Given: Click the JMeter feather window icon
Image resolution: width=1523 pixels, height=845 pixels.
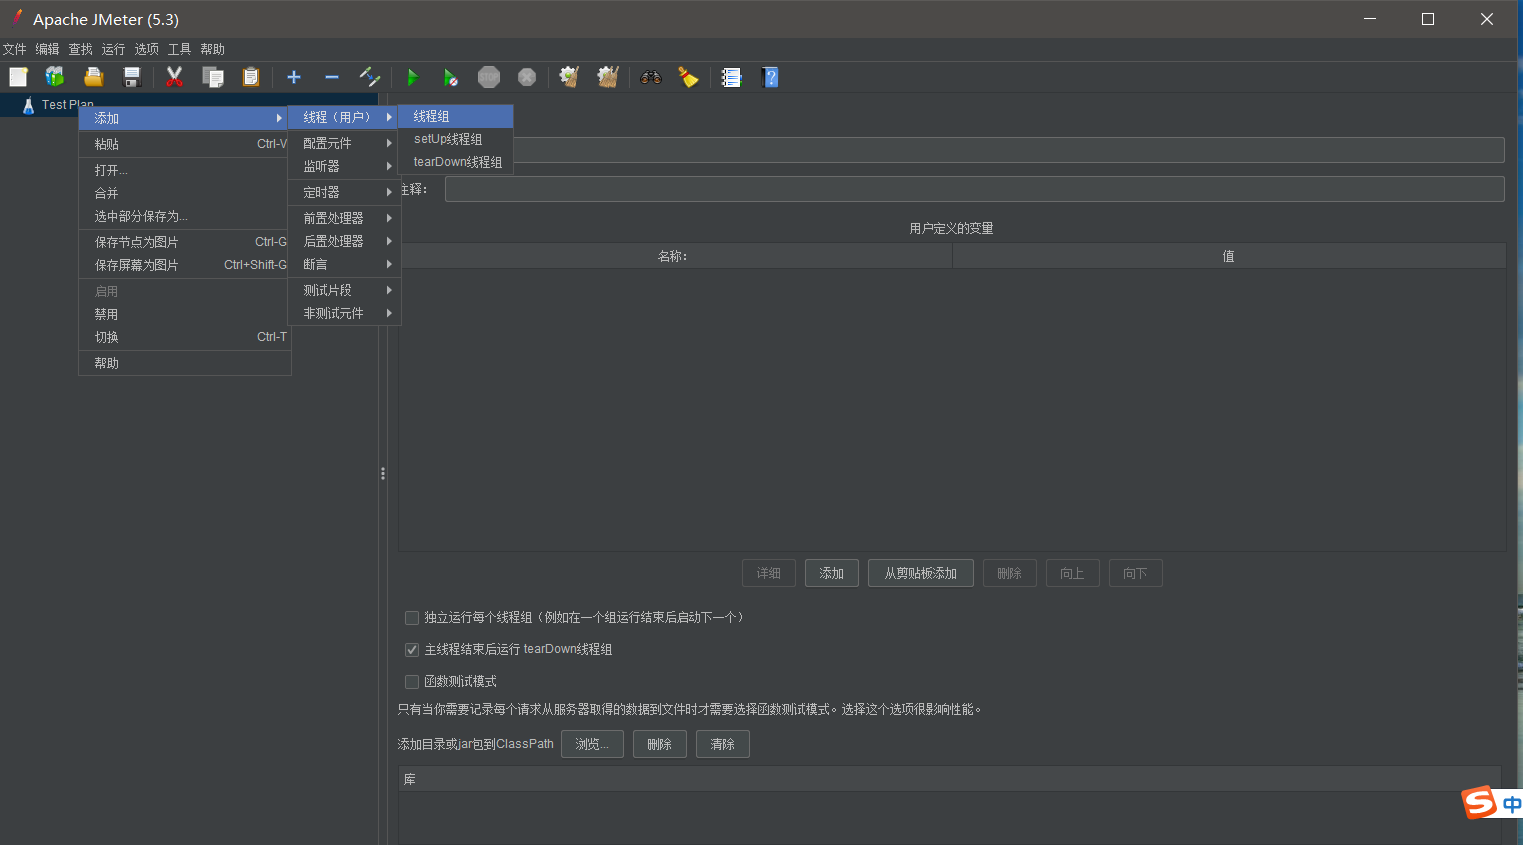Looking at the screenshot, I should pos(17,18).
